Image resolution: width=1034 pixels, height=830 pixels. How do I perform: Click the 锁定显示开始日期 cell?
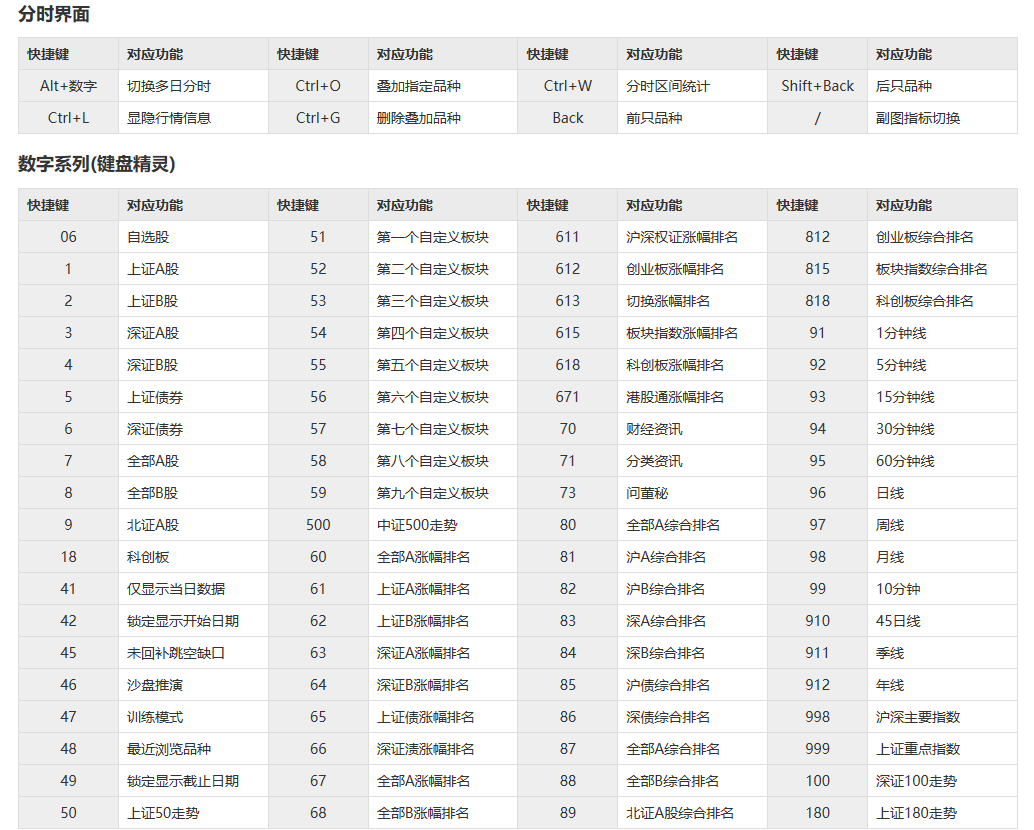coord(193,621)
